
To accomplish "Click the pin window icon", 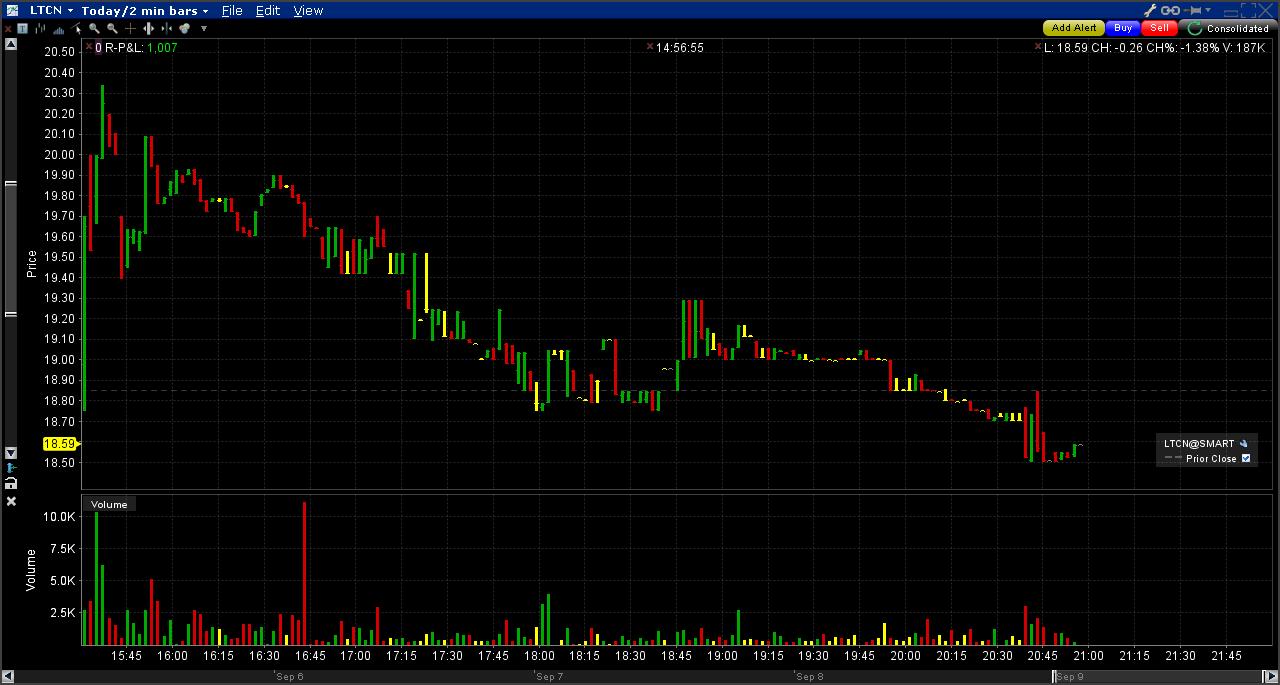I will [1192, 10].
